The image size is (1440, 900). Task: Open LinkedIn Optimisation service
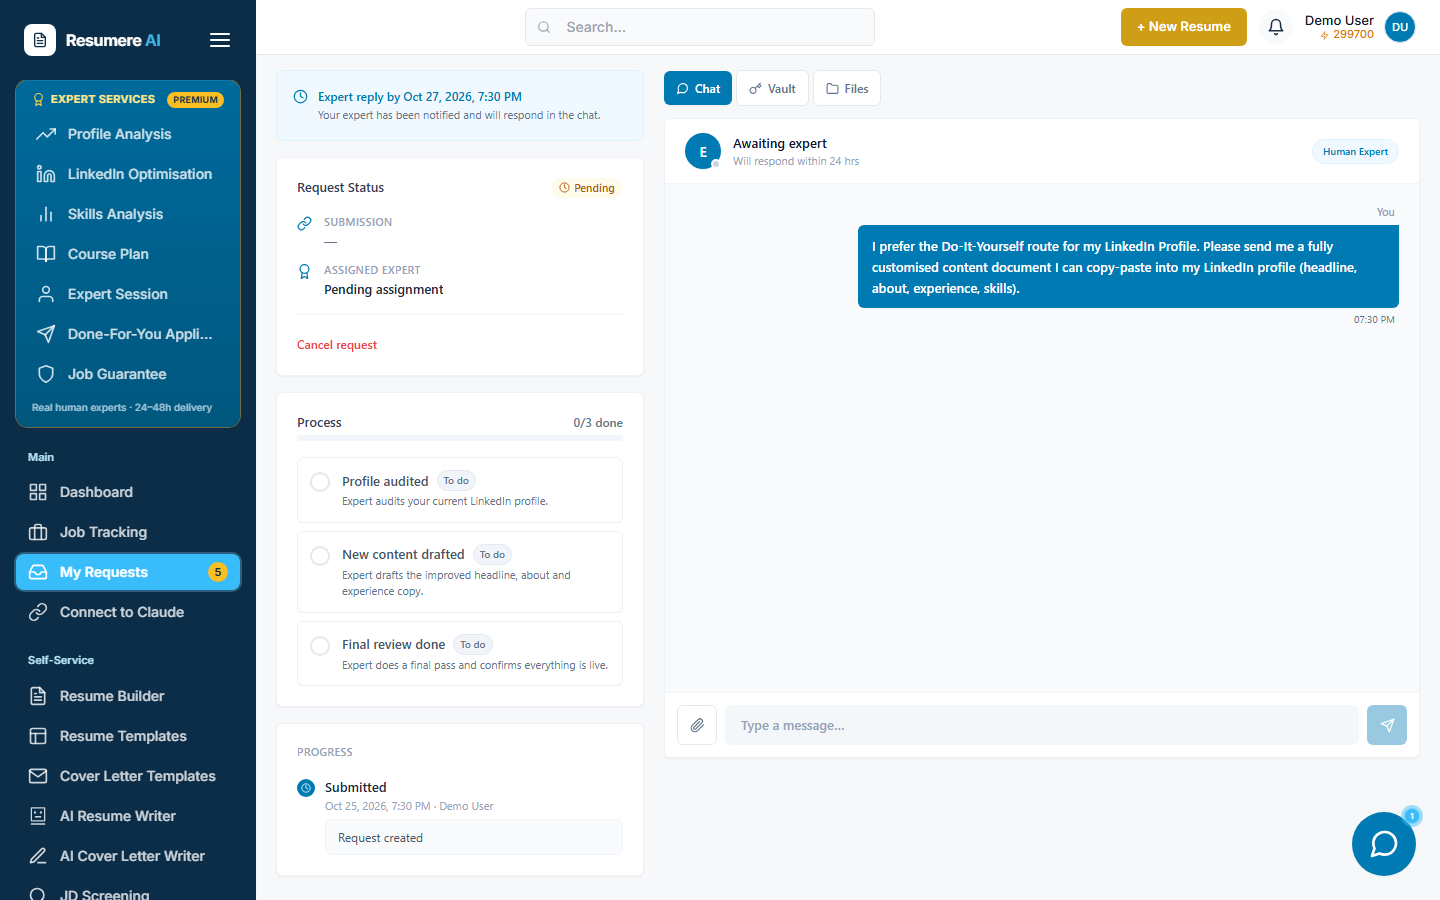tap(128, 174)
